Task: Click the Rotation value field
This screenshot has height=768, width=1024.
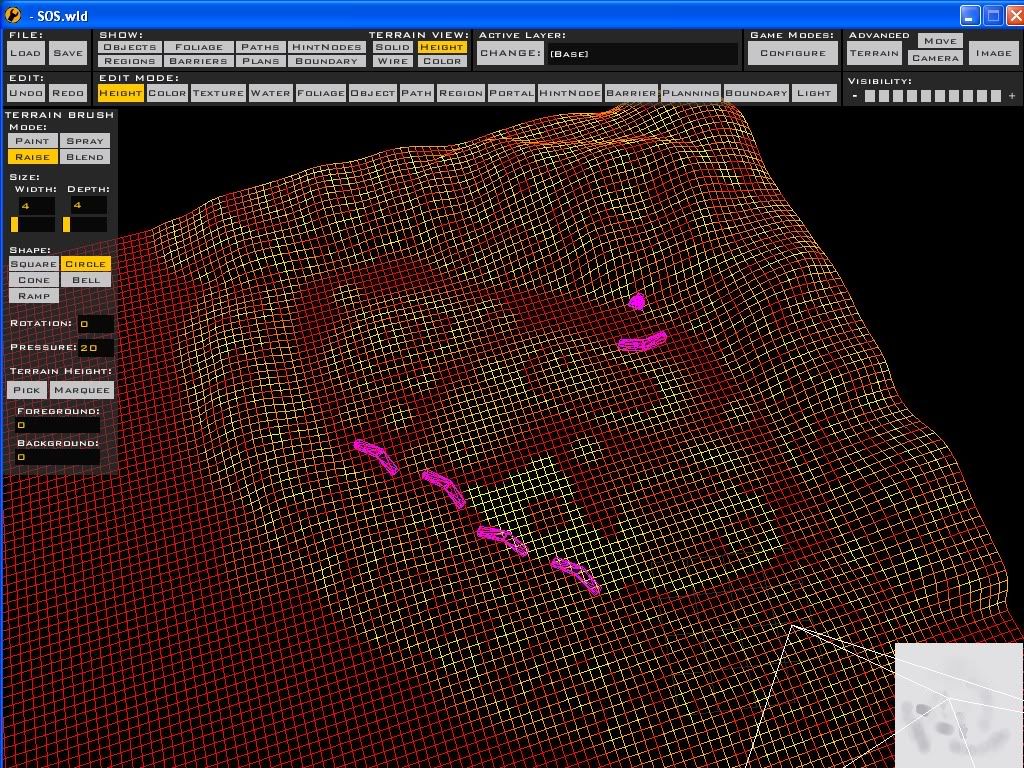Action: tap(95, 323)
